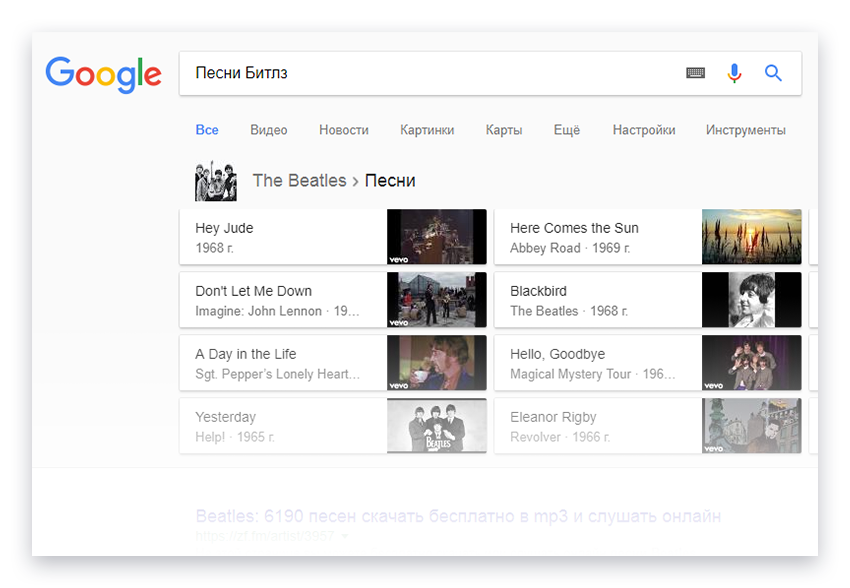850x588 pixels.
Task: Click the blue magnifier search icon
Action: click(x=773, y=73)
